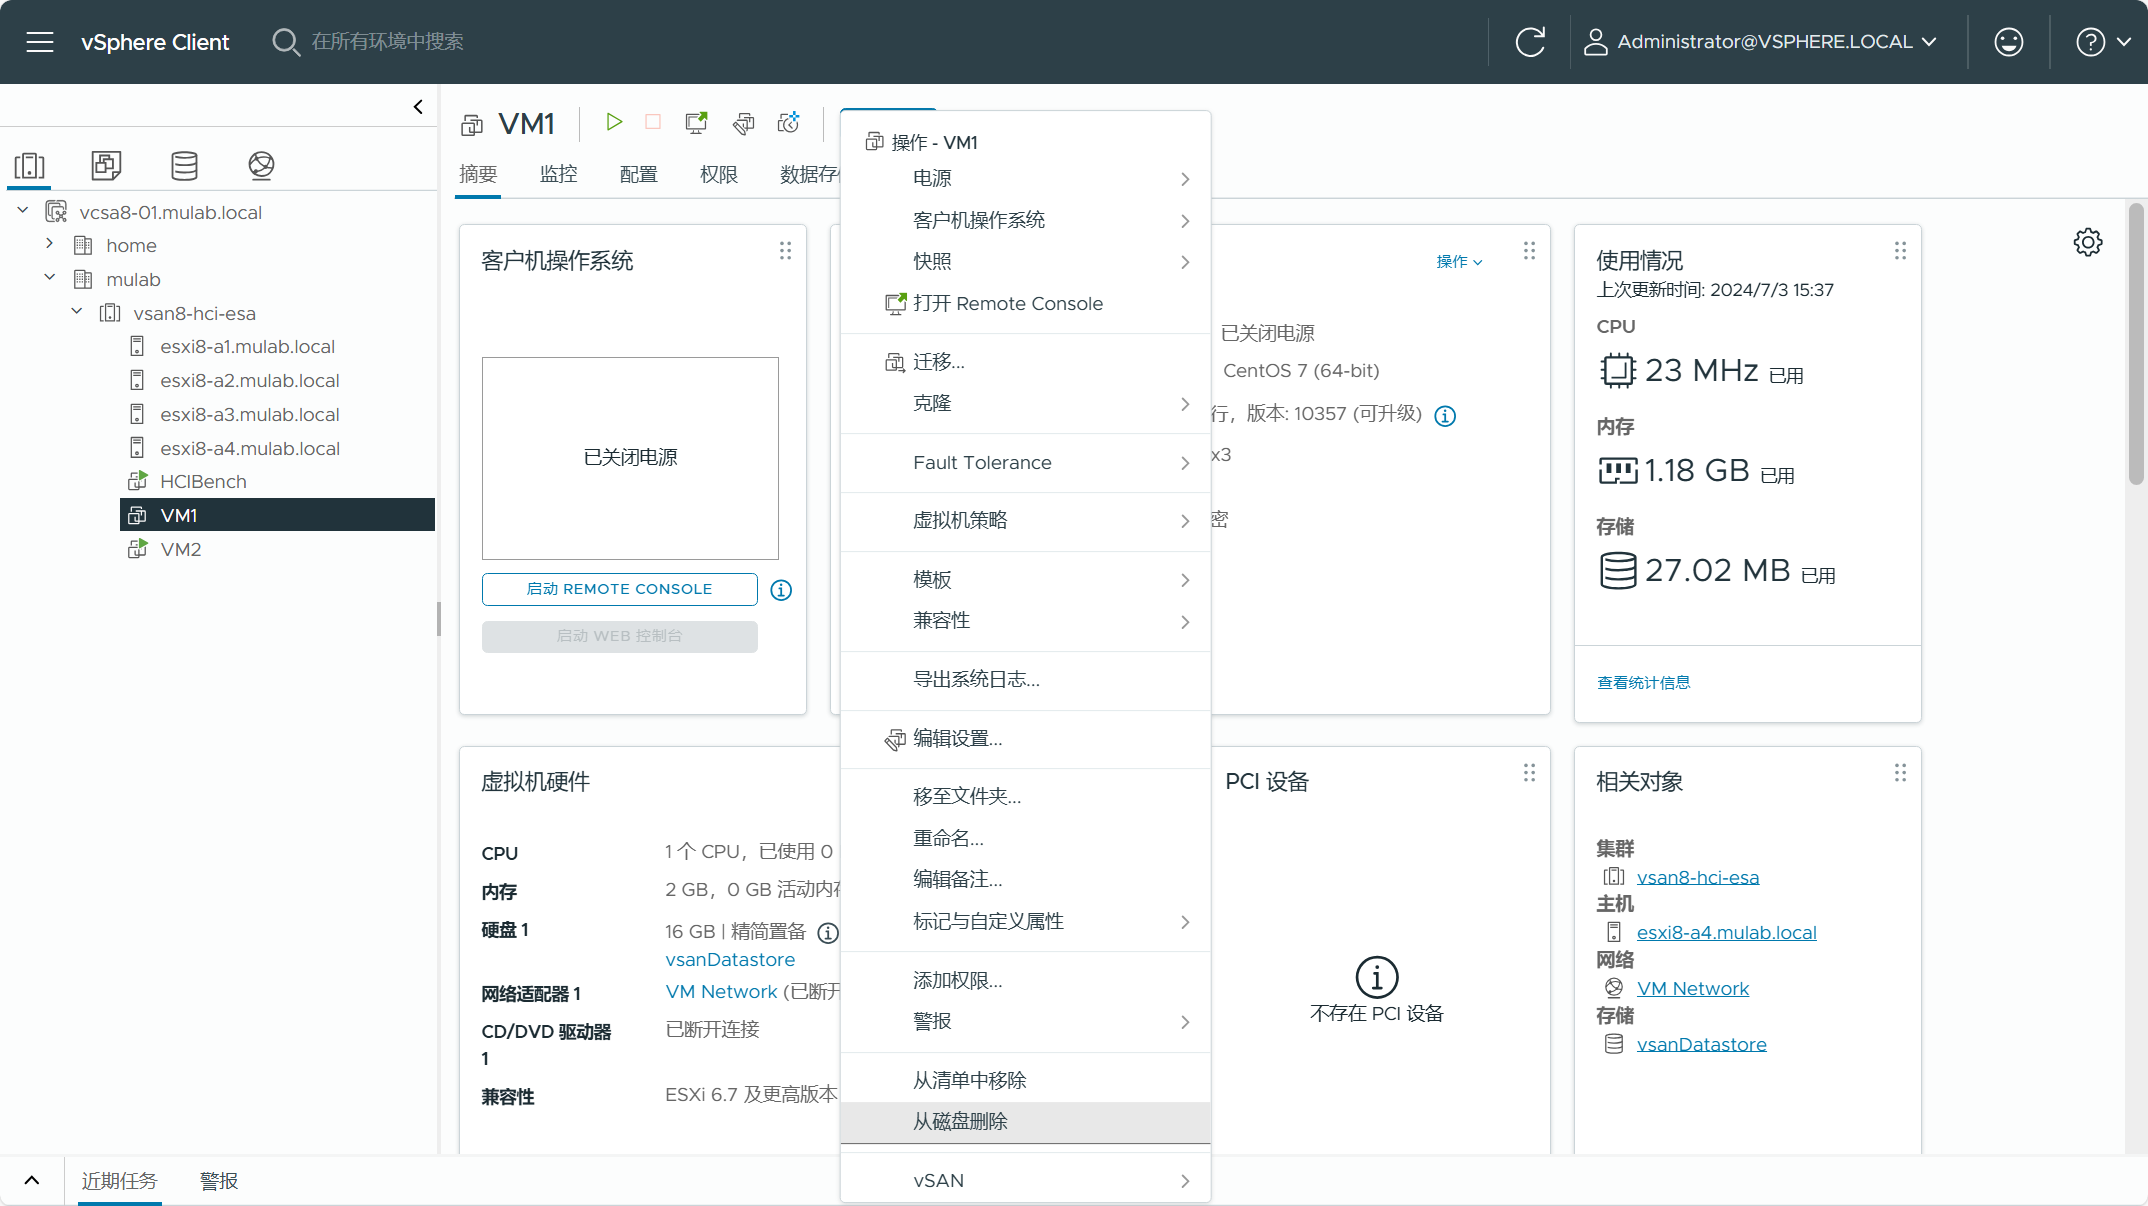Image resolution: width=2148 pixels, height=1206 pixels.
Task: Select 从磁盘删除 in actions menu
Action: (x=1026, y=1122)
